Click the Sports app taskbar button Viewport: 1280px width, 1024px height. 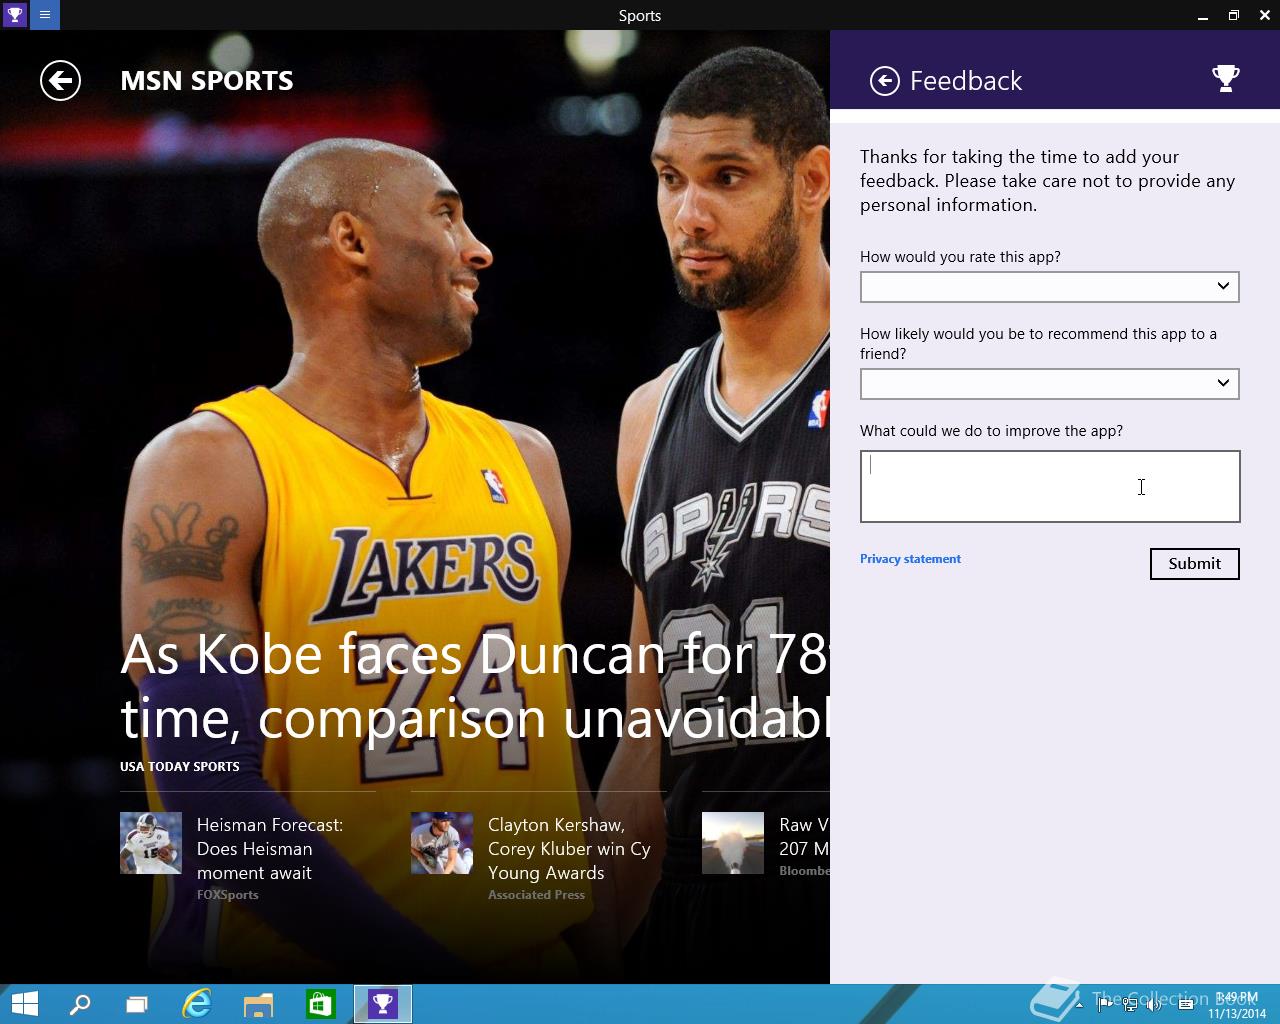tap(383, 1004)
